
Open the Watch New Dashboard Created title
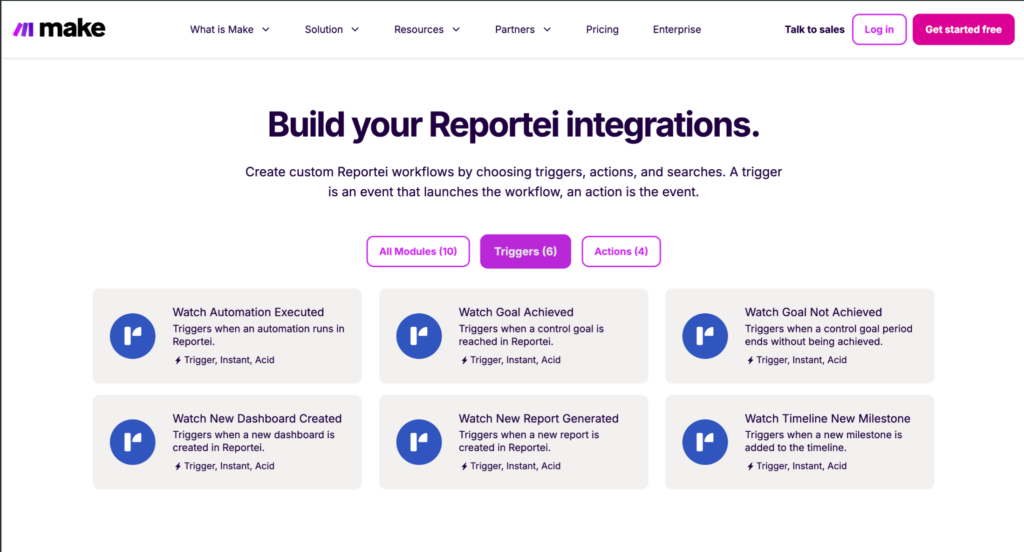point(257,419)
